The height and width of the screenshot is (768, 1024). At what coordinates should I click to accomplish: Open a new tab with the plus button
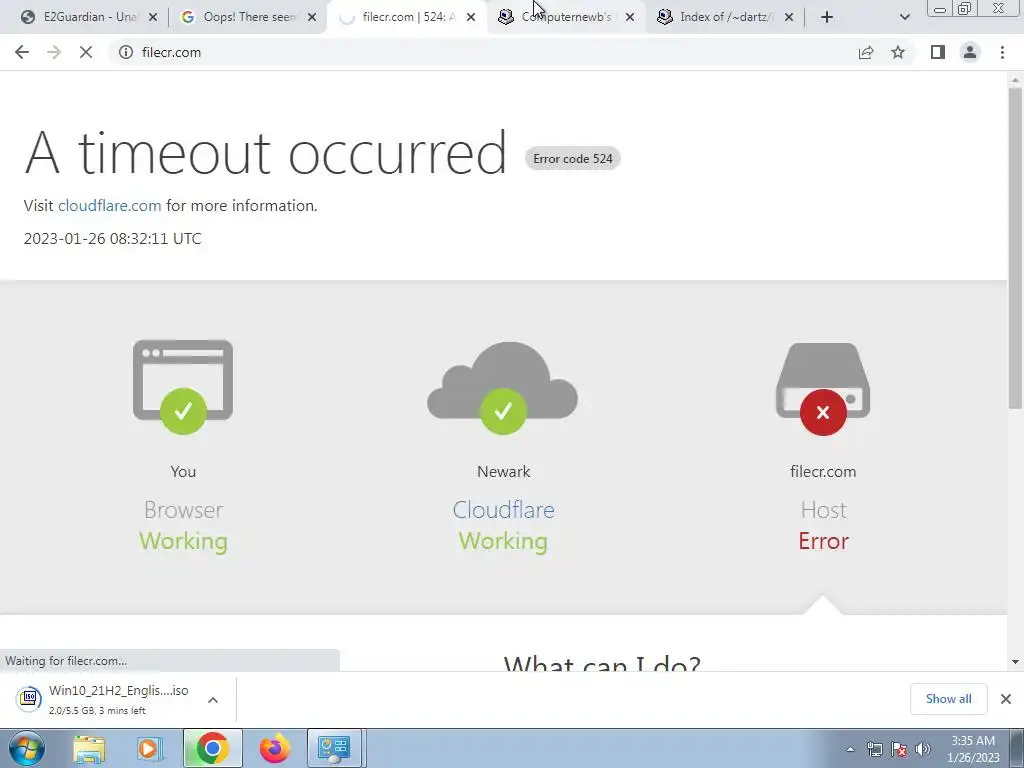pyautogui.click(x=827, y=17)
